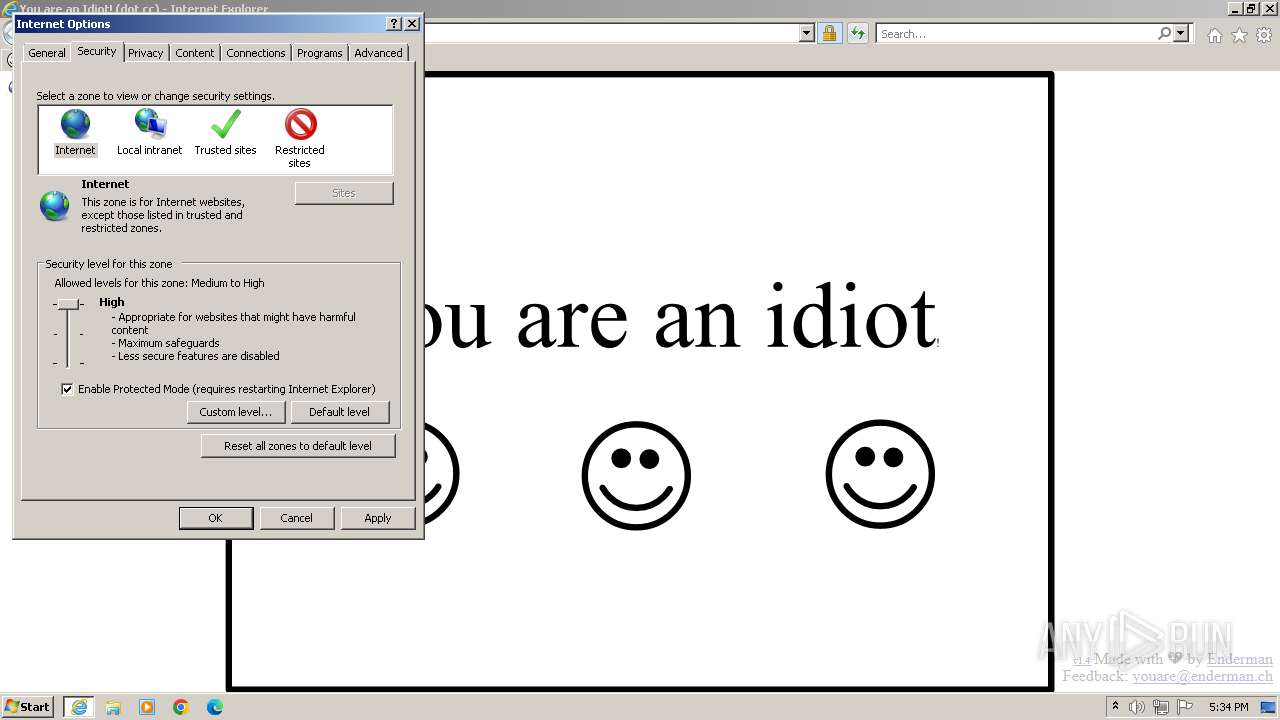Switch to the Advanced tab
The image size is (1280, 720).
379,53
